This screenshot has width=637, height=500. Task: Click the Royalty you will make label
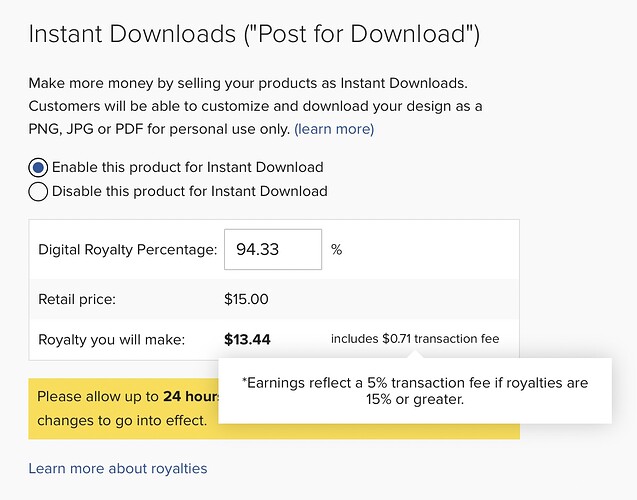tap(111, 340)
